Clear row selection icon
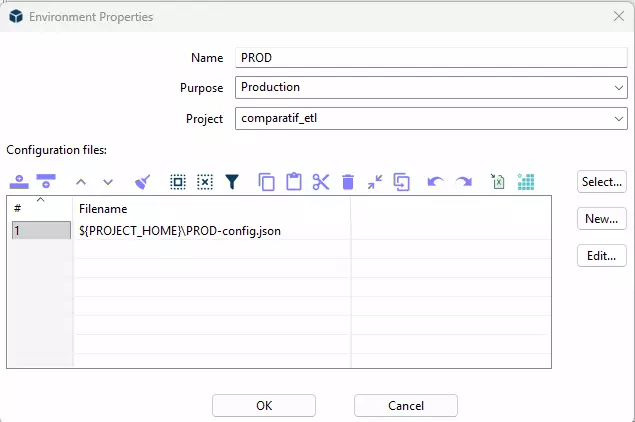Screen dimensions: 635x422 click(205, 182)
